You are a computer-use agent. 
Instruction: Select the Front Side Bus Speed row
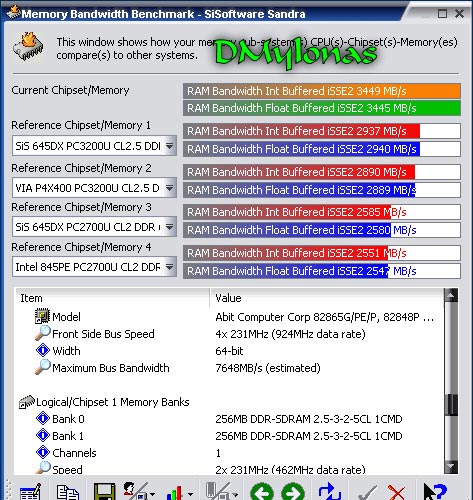tap(229, 334)
